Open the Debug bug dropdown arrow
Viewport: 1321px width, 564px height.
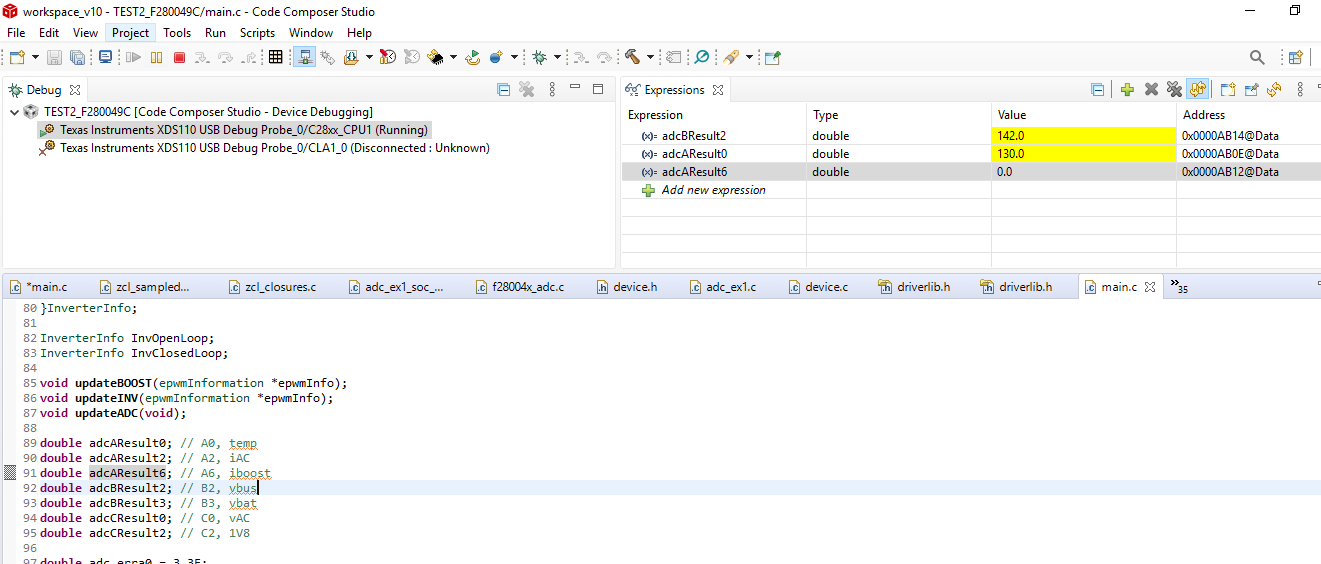557,57
